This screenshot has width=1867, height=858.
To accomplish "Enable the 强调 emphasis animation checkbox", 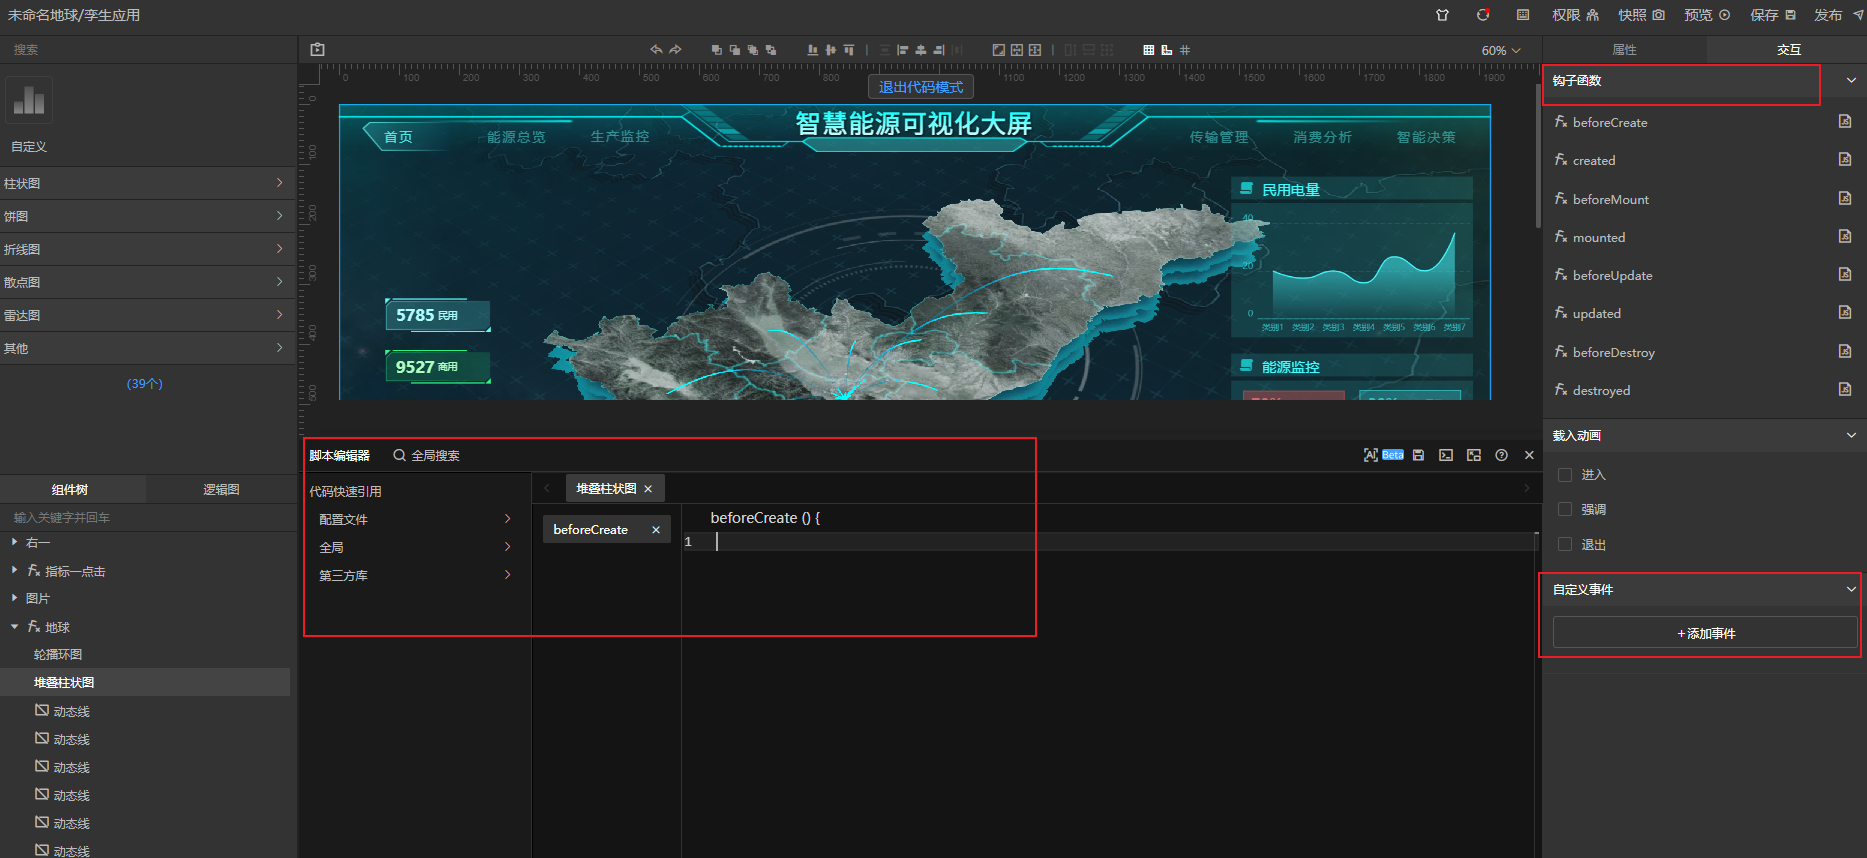I will click(x=1565, y=509).
